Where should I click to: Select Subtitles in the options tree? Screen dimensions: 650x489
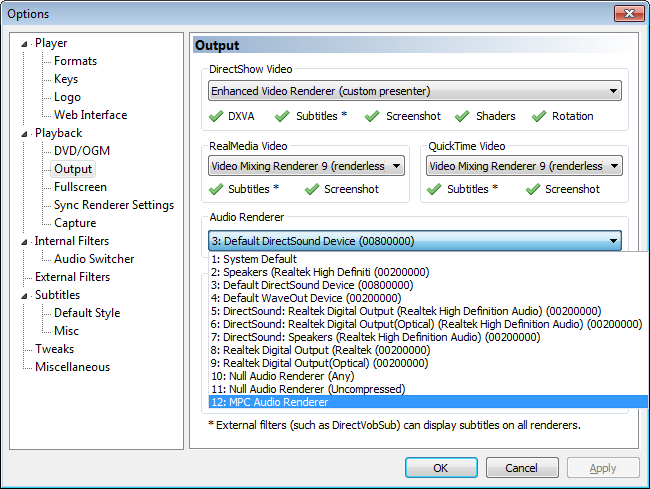tap(57, 295)
